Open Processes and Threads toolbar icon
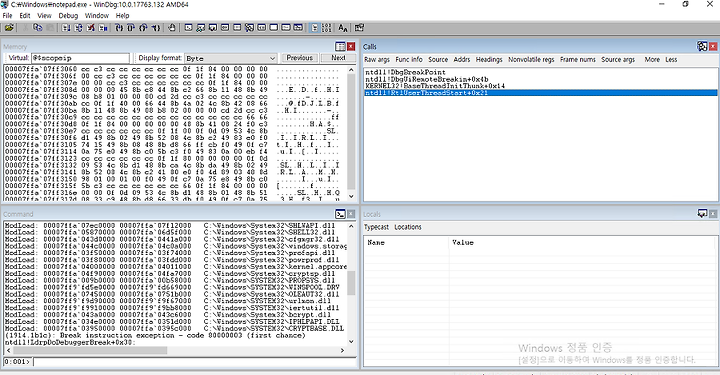Viewport: 720px width, 375px height. point(286,28)
